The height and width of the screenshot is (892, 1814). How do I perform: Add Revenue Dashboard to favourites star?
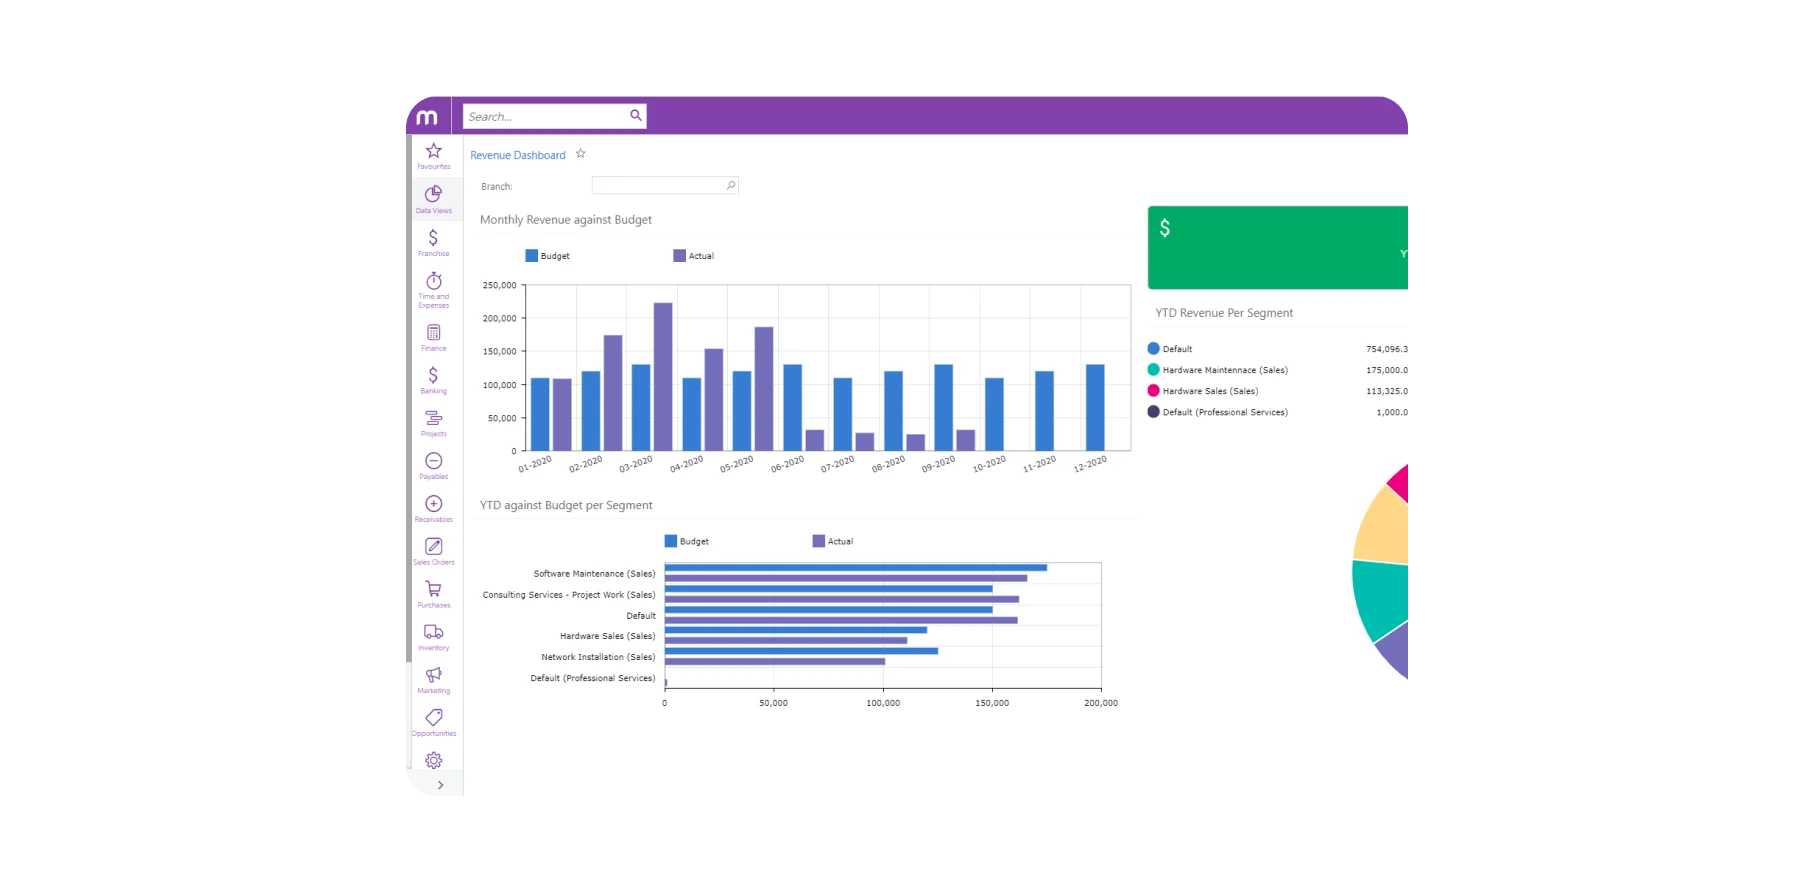[580, 154]
